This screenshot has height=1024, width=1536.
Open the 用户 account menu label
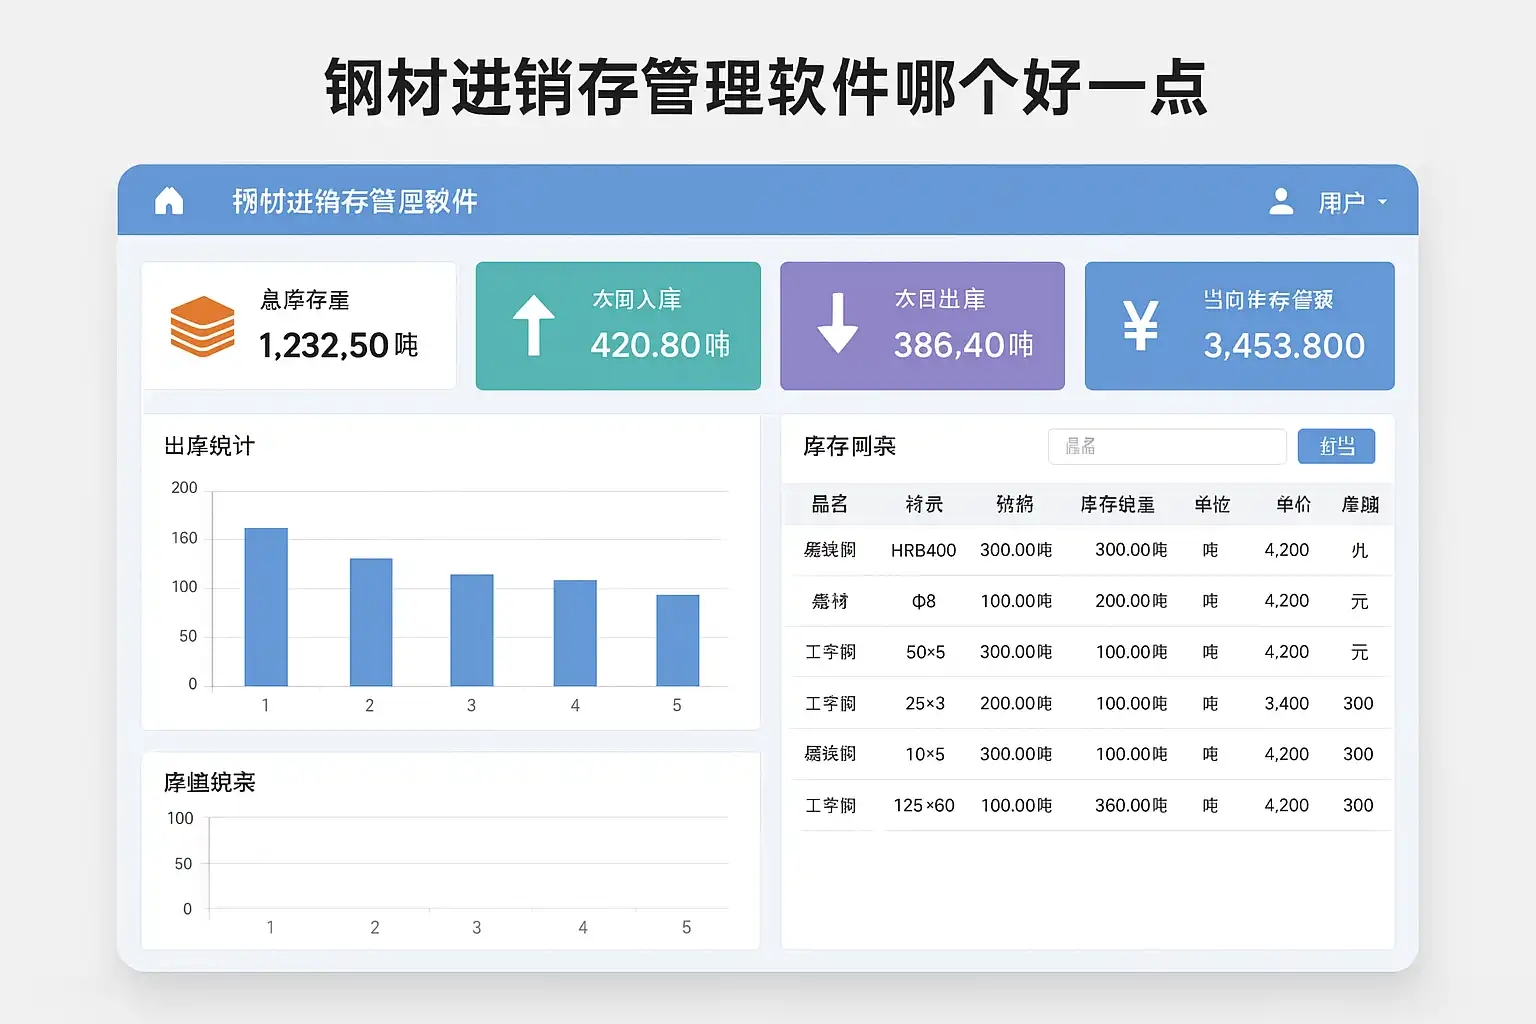pos(1340,203)
